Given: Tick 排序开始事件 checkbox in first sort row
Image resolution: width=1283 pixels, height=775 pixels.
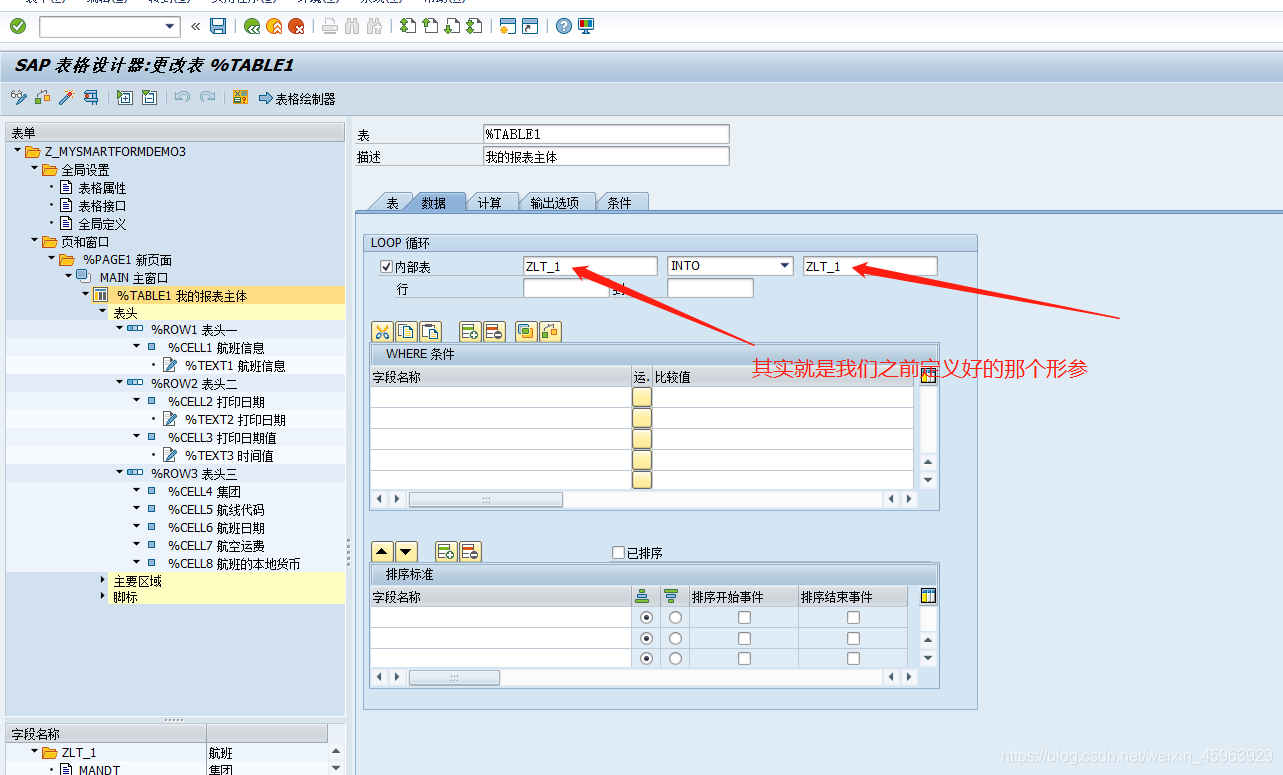Looking at the screenshot, I should [x=744, y=618].
